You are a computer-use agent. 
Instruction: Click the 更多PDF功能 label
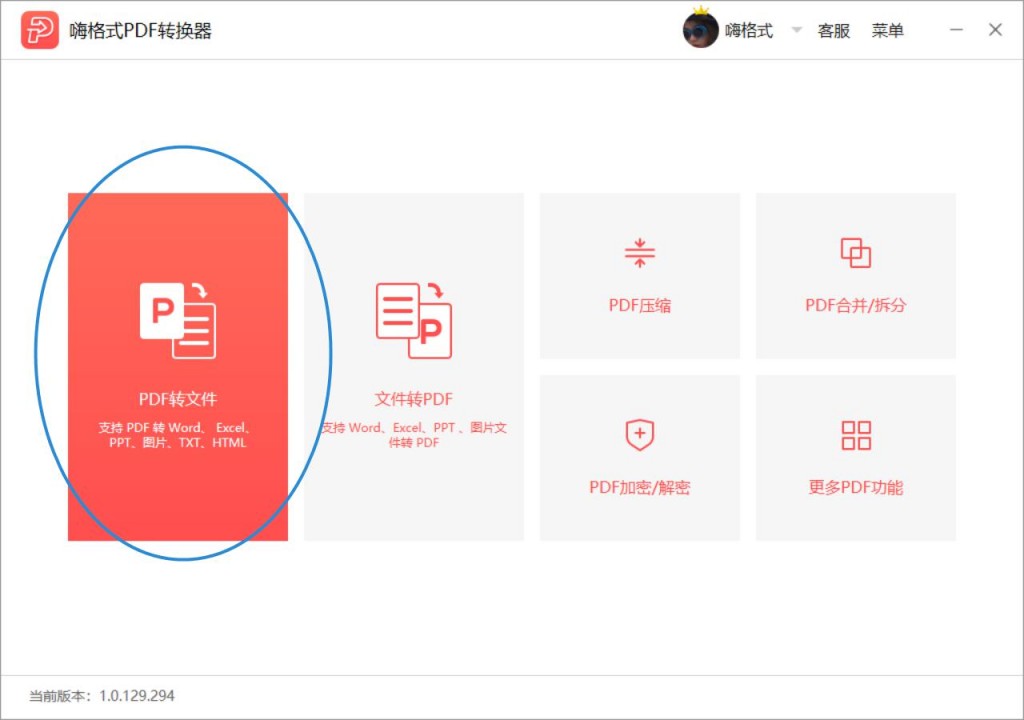coord(856,487)
